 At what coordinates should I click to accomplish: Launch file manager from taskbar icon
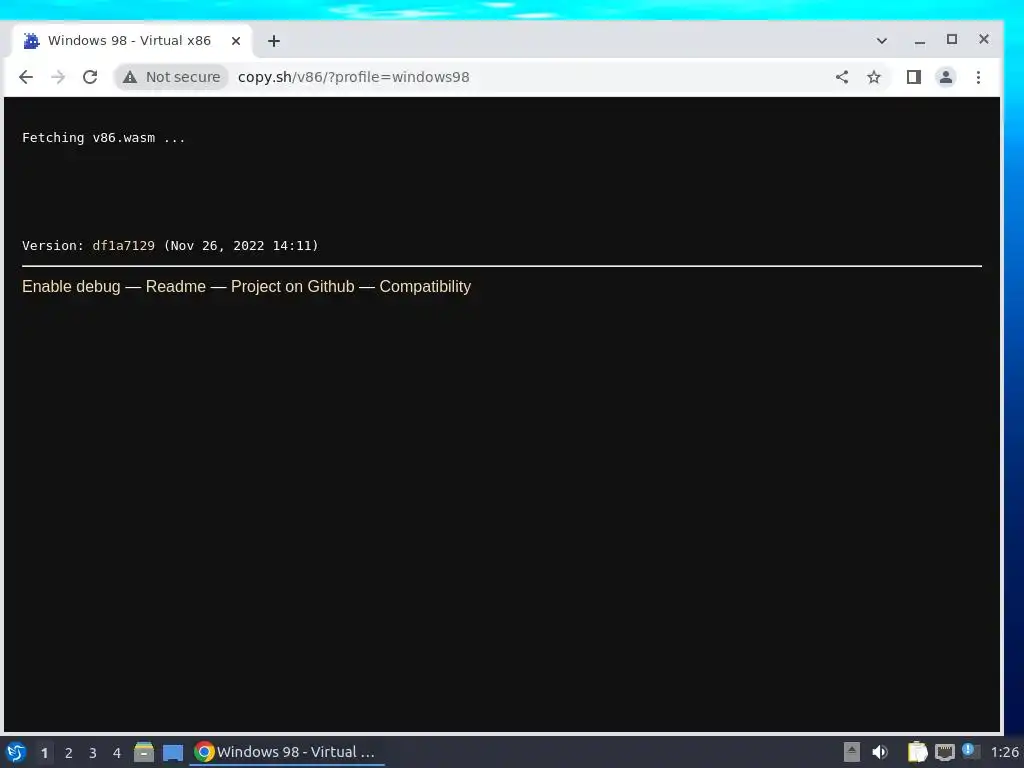tap(144, 752)
